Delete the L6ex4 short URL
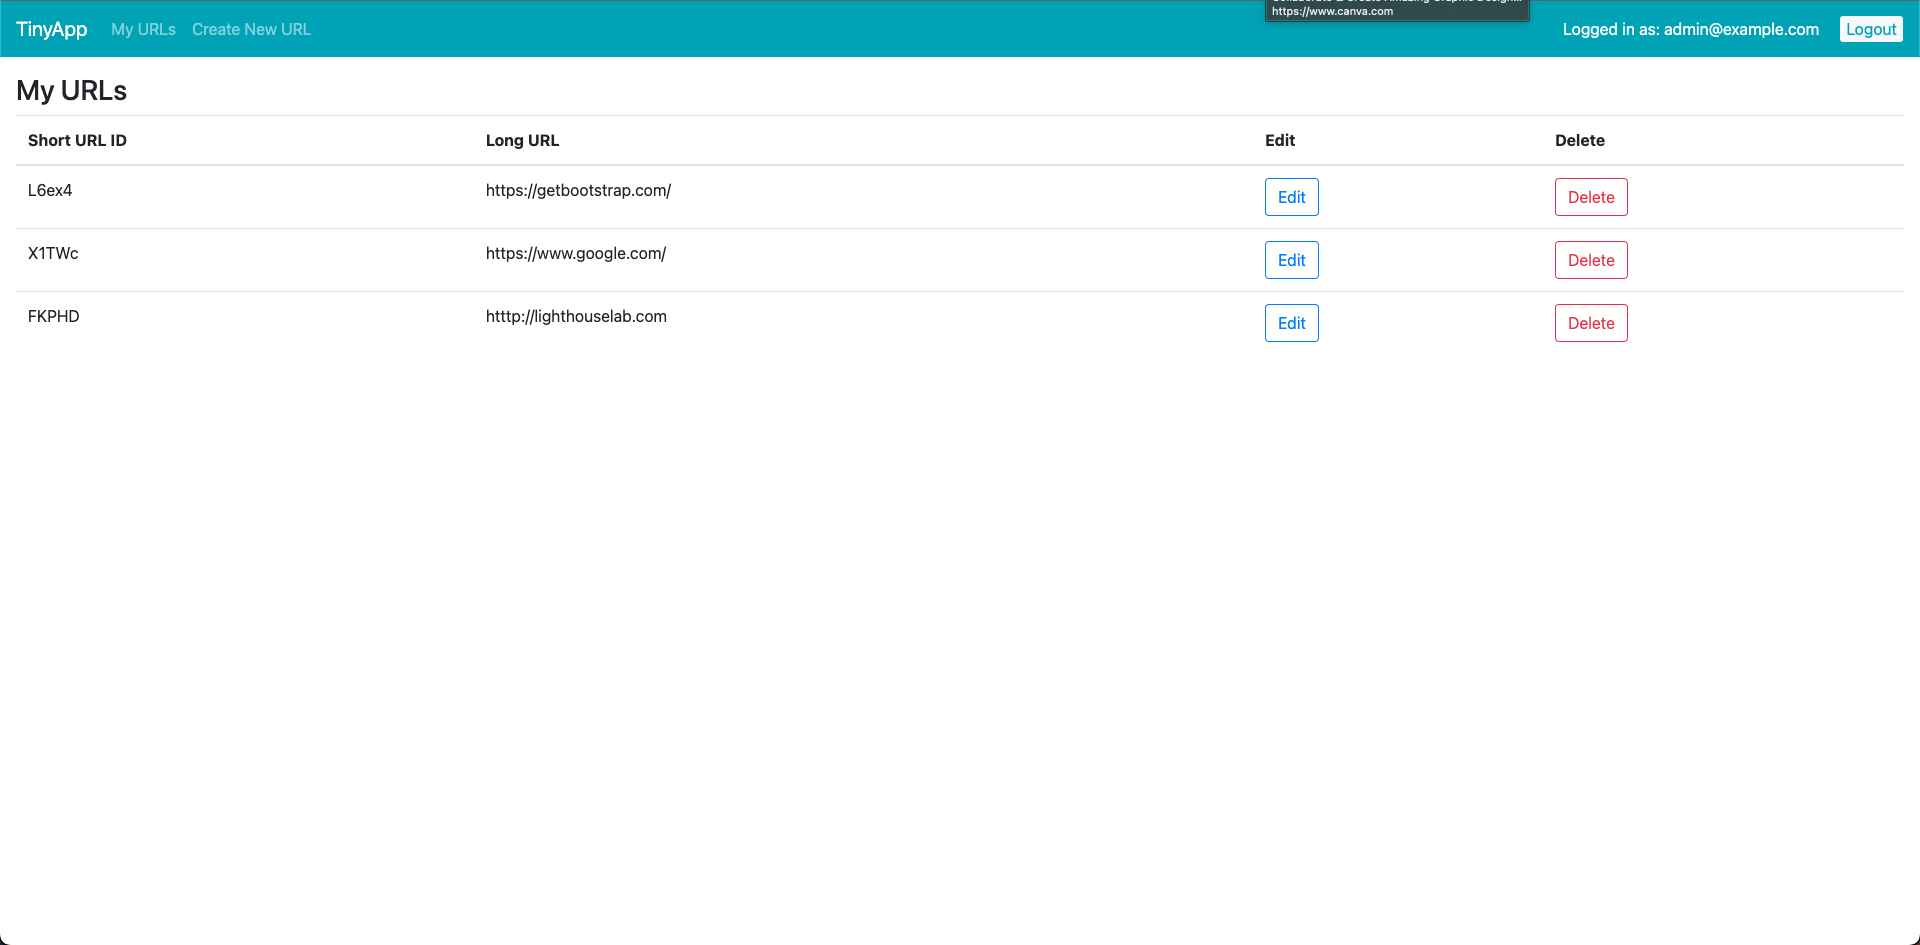 click(1591, 197)
